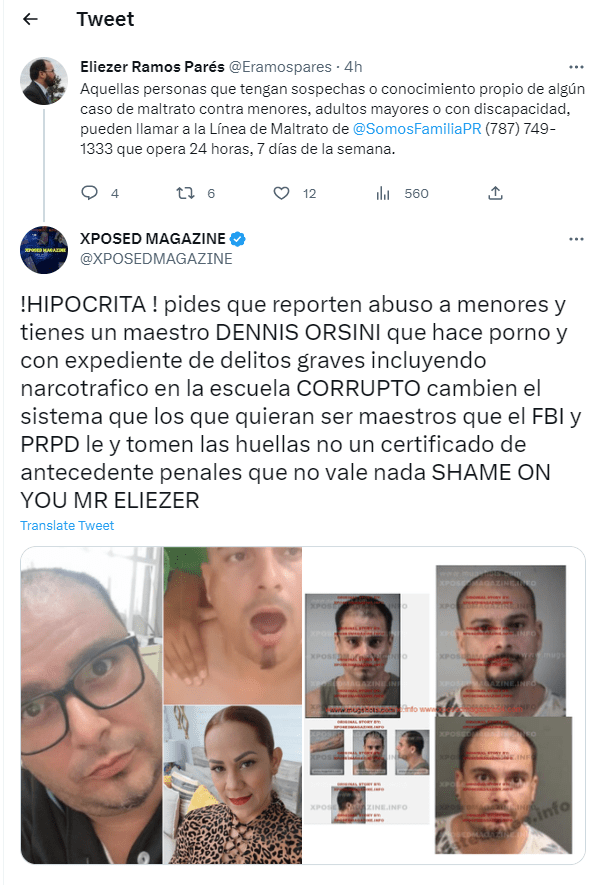The width and height of the screenshot is (596, 885).
Task: Like the tweet with 12 likes
Action: point(282,194)
